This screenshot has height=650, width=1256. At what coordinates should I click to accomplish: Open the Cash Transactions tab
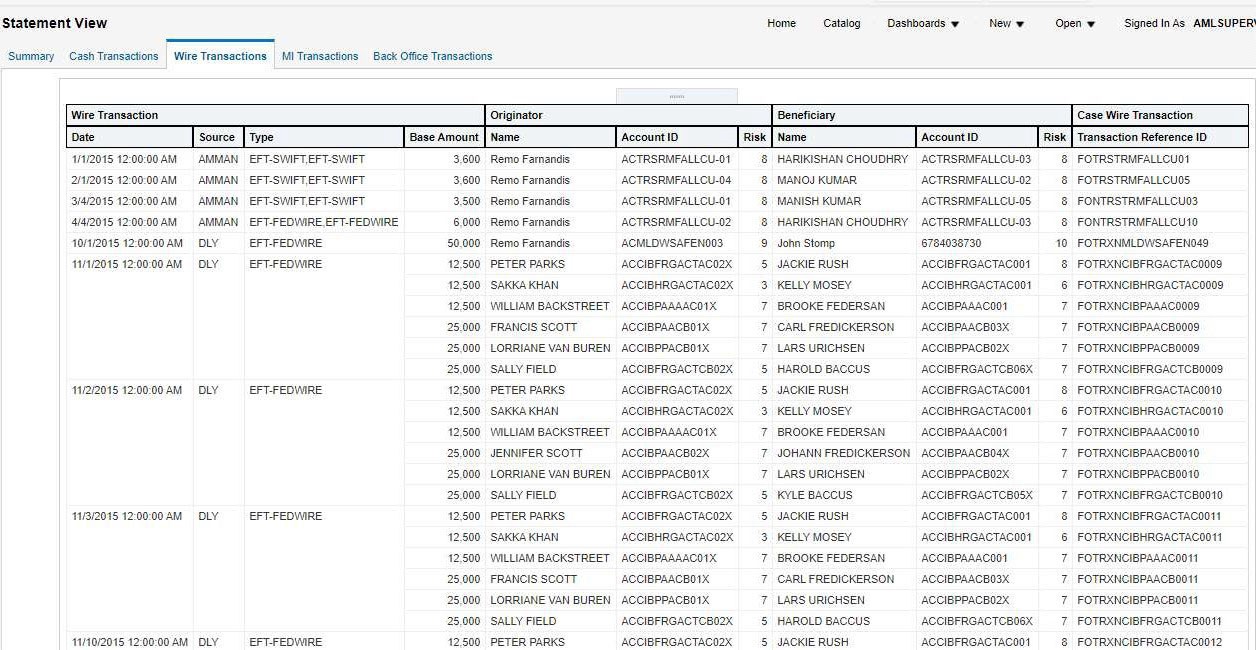(x=113, y=56)
